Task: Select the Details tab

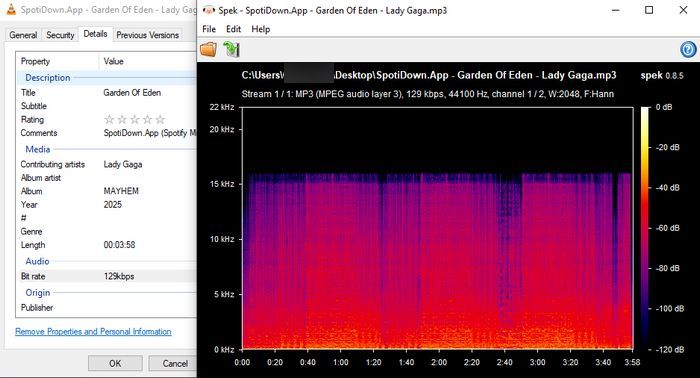Action: [95, 34]
